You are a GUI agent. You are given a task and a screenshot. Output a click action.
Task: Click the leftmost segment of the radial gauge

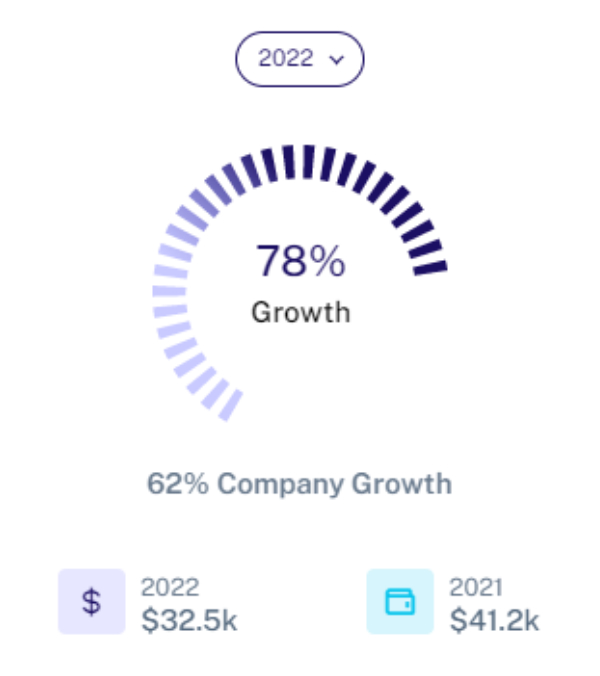[170, 291]
